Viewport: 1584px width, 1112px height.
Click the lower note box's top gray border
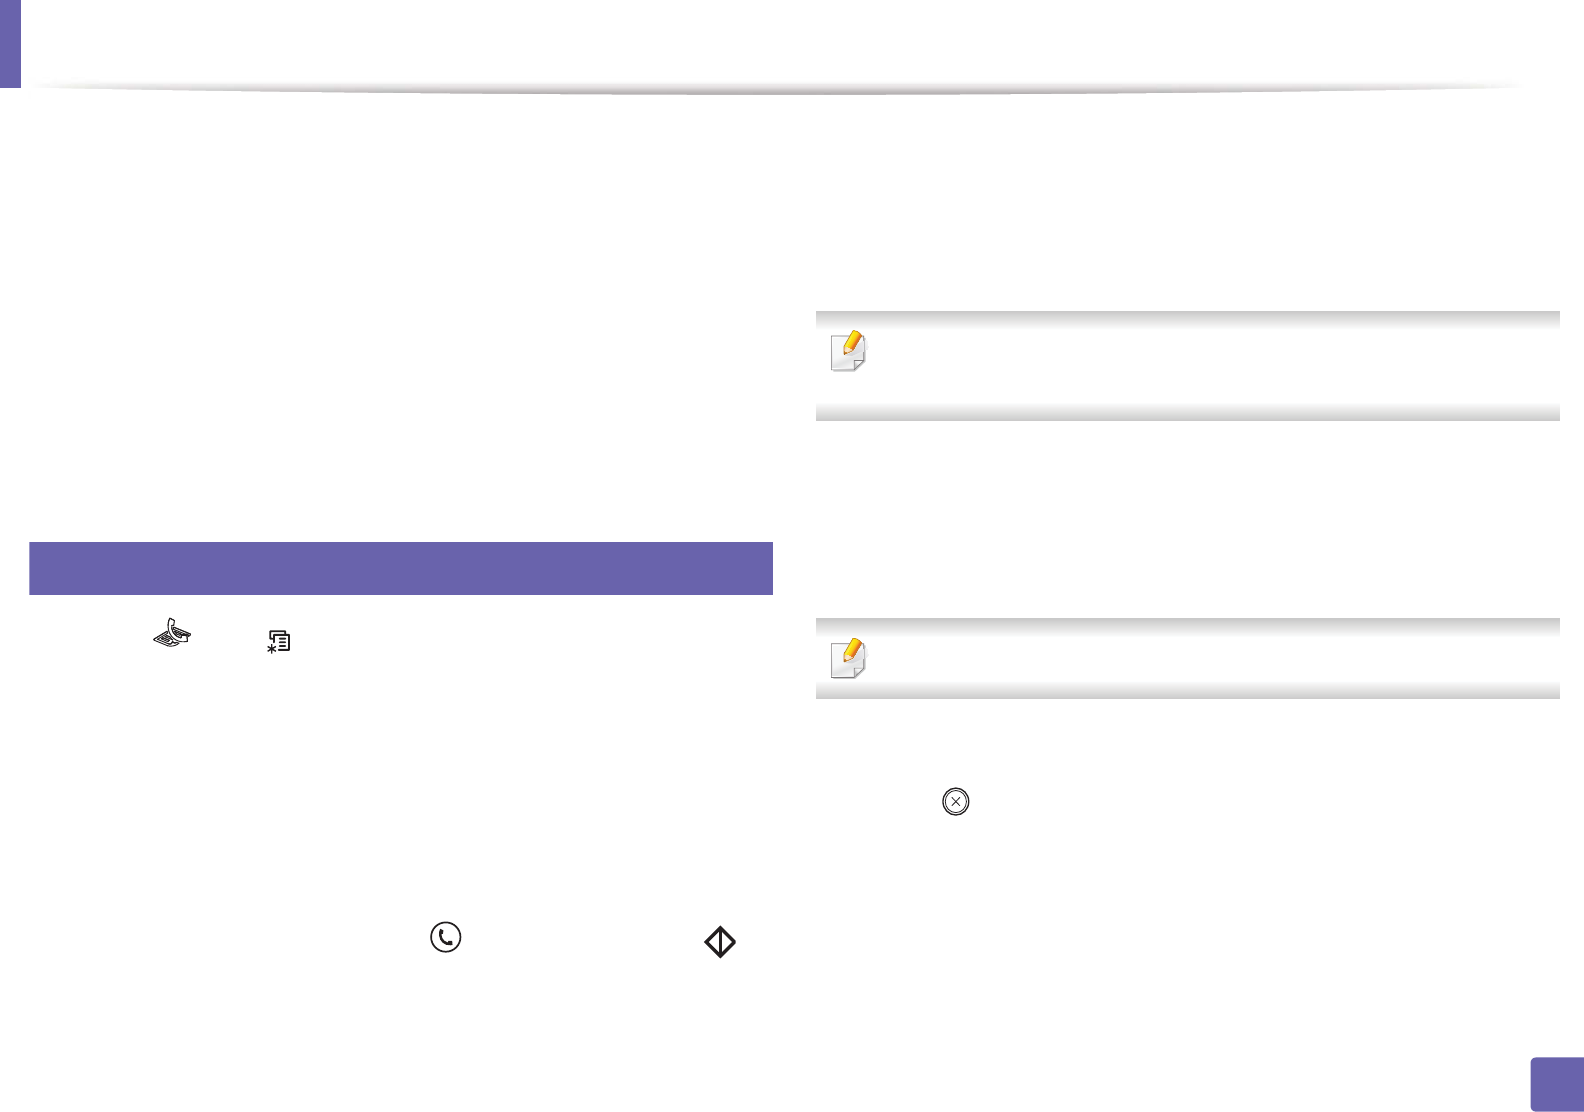(1188, 625)
